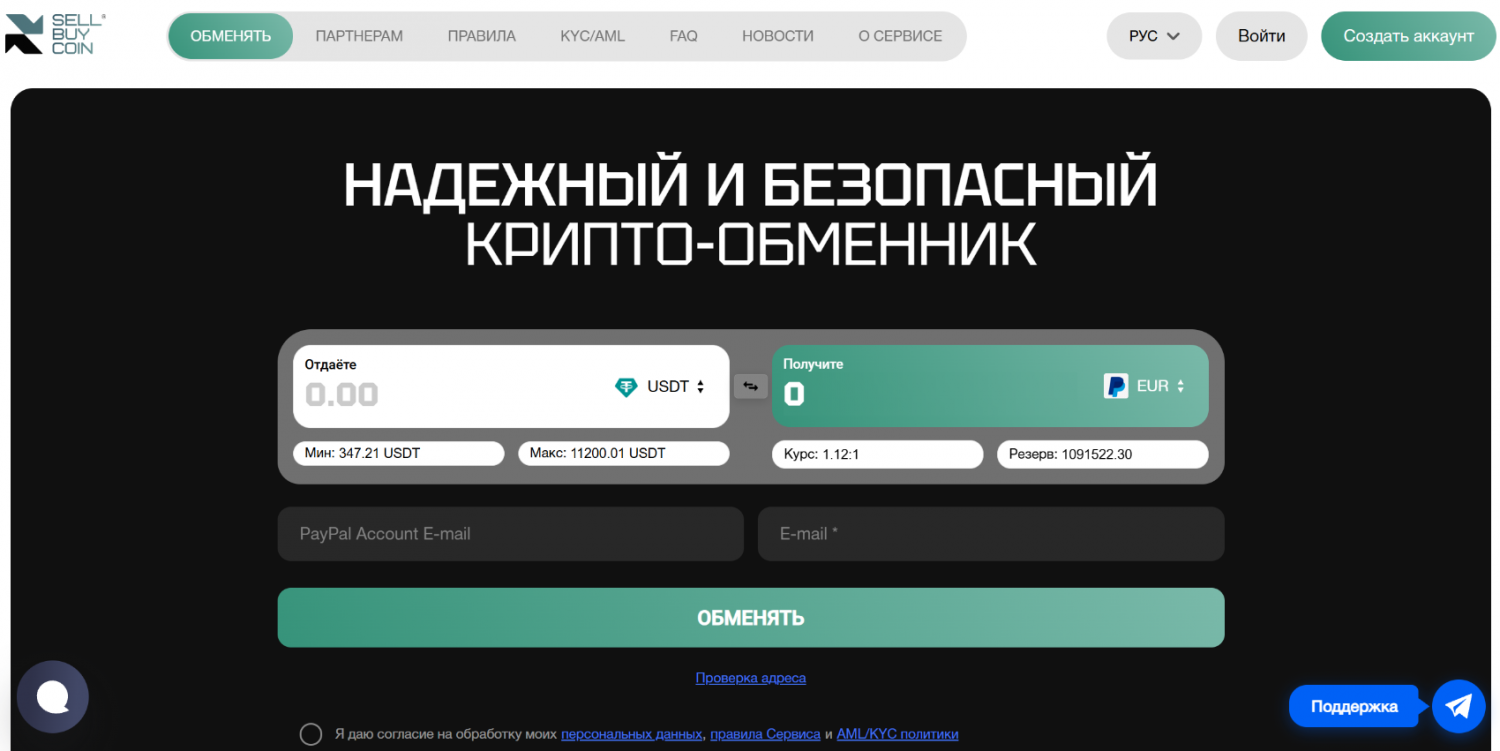Click the green ОБМЕНЯТЬ exchange button
This screenshot has width=1500, height=751.
click(x=751, y=618)
